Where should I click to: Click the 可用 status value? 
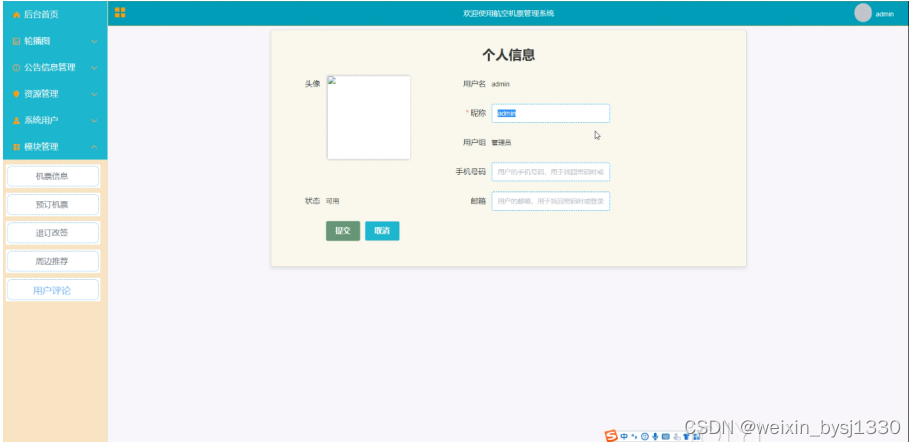tap(332, 201)
